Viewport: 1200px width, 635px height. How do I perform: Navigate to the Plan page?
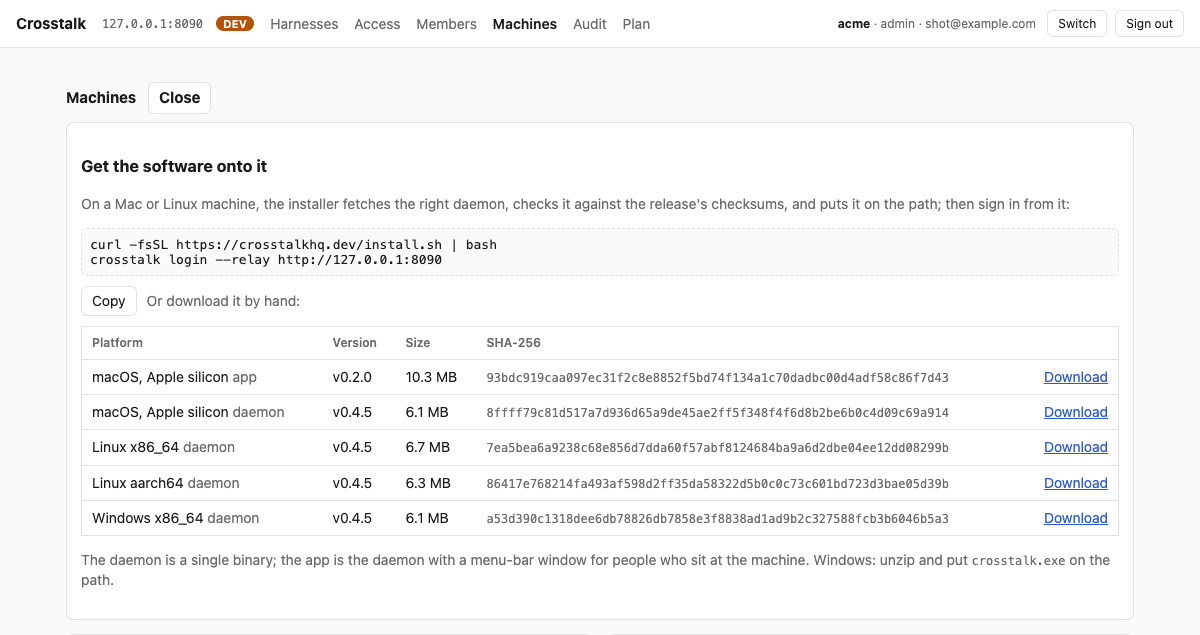(x=636, y=24)
